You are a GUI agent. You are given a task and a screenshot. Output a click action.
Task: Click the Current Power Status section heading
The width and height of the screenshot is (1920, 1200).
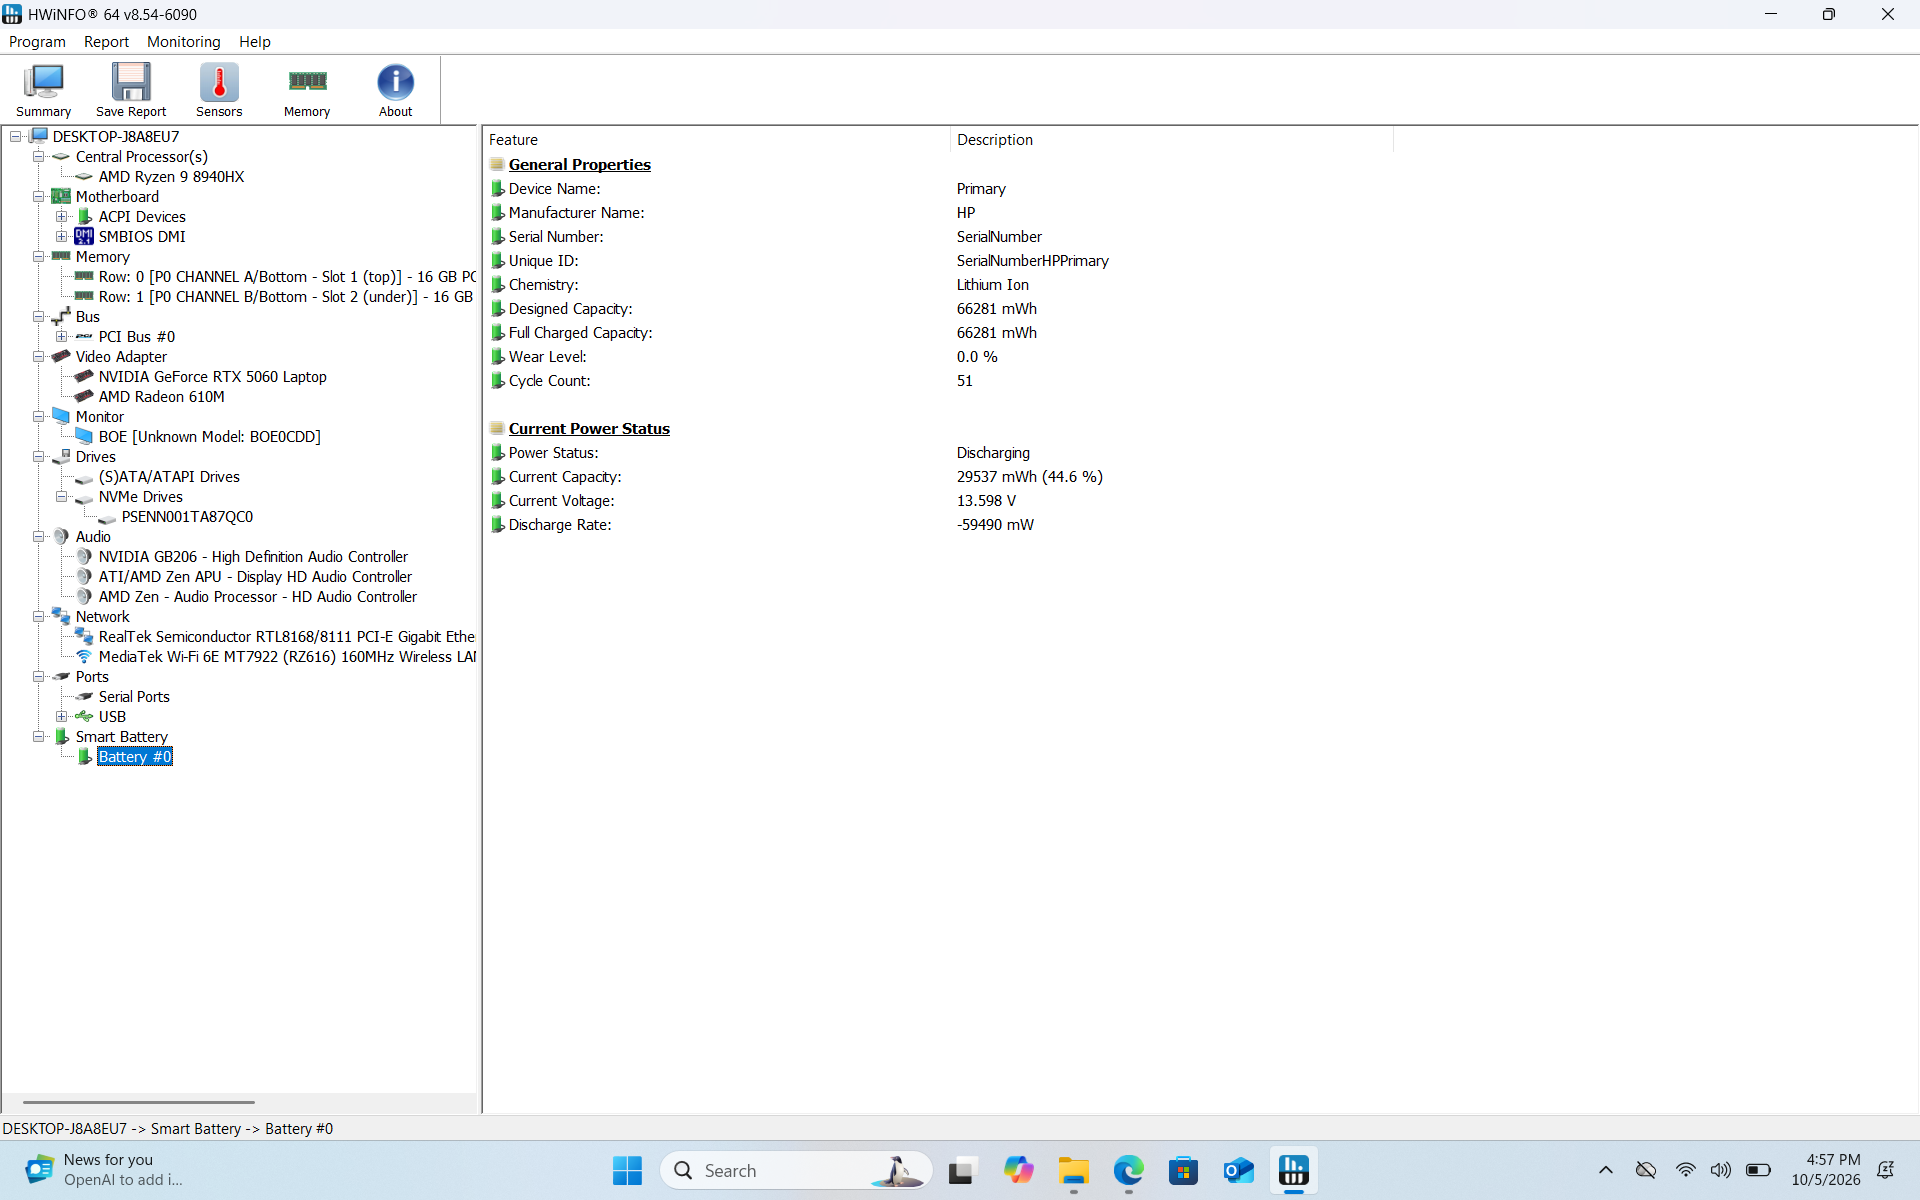pyautogui.click(x=589, y=429)
